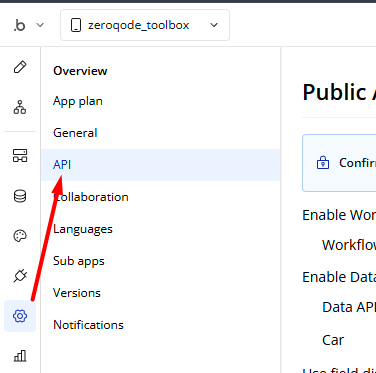Go to the General settings tab
This screenshot has height=373, width=376.
tap(75, 133)
